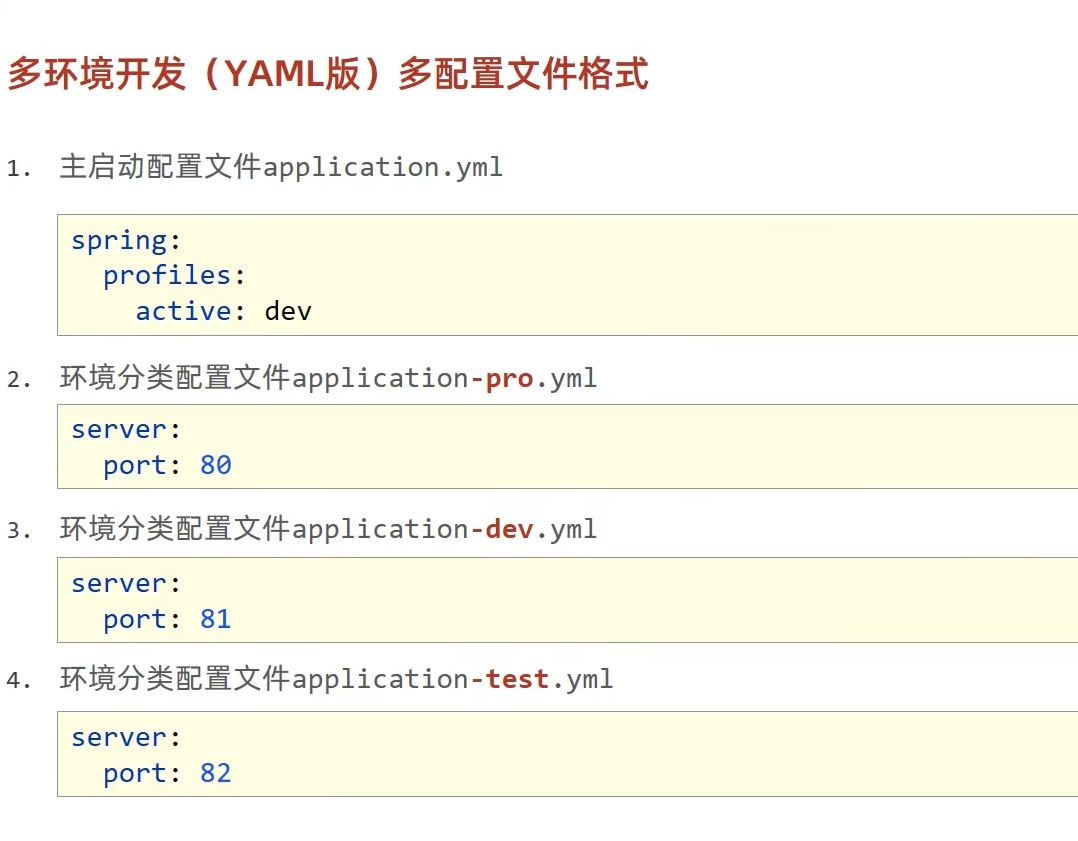The height and width of the screenshot is (841, 1078).
Task: Click the dev value after active:
Action: point(288,311)
